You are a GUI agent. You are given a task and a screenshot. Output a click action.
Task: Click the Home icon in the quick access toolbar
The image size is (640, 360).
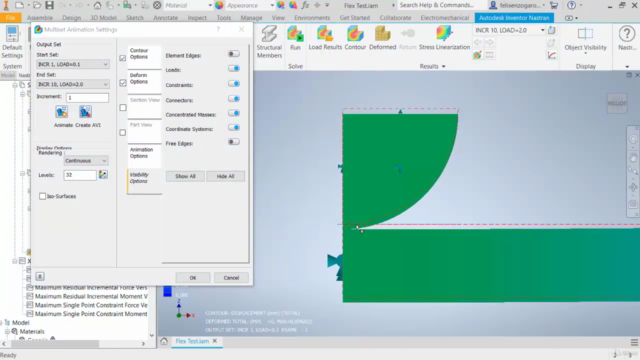(97, 5)
